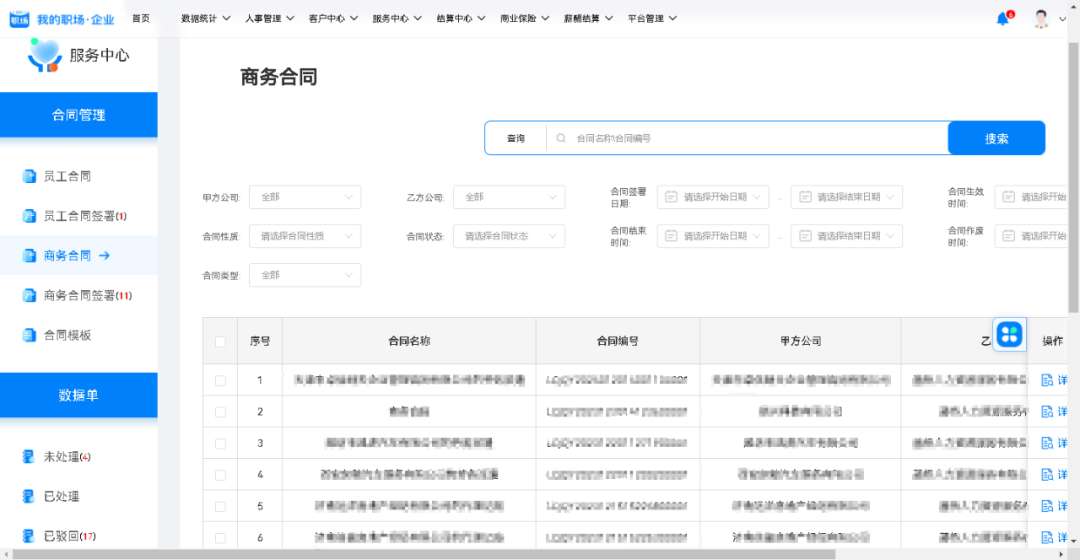Click detail icon for row 6

pyautogui.click(x=1047, y=537)
